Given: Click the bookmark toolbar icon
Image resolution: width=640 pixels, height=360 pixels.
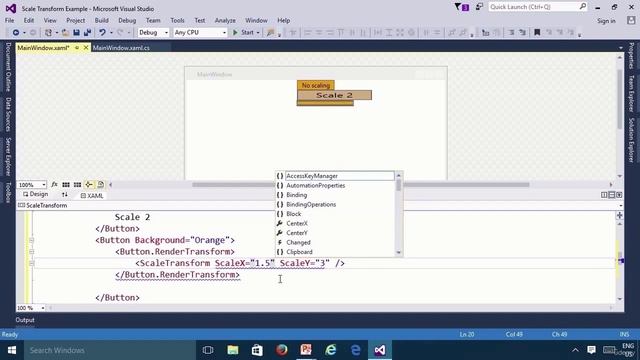Looking at the screenshot, I should 537,32.
